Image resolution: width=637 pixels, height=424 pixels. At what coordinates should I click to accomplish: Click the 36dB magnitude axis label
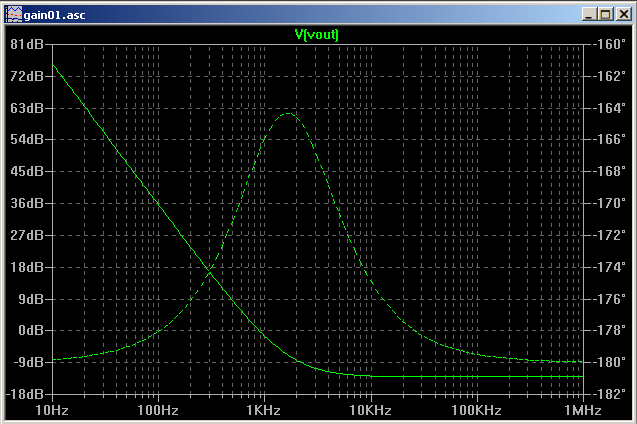click(x=27, y=203)
